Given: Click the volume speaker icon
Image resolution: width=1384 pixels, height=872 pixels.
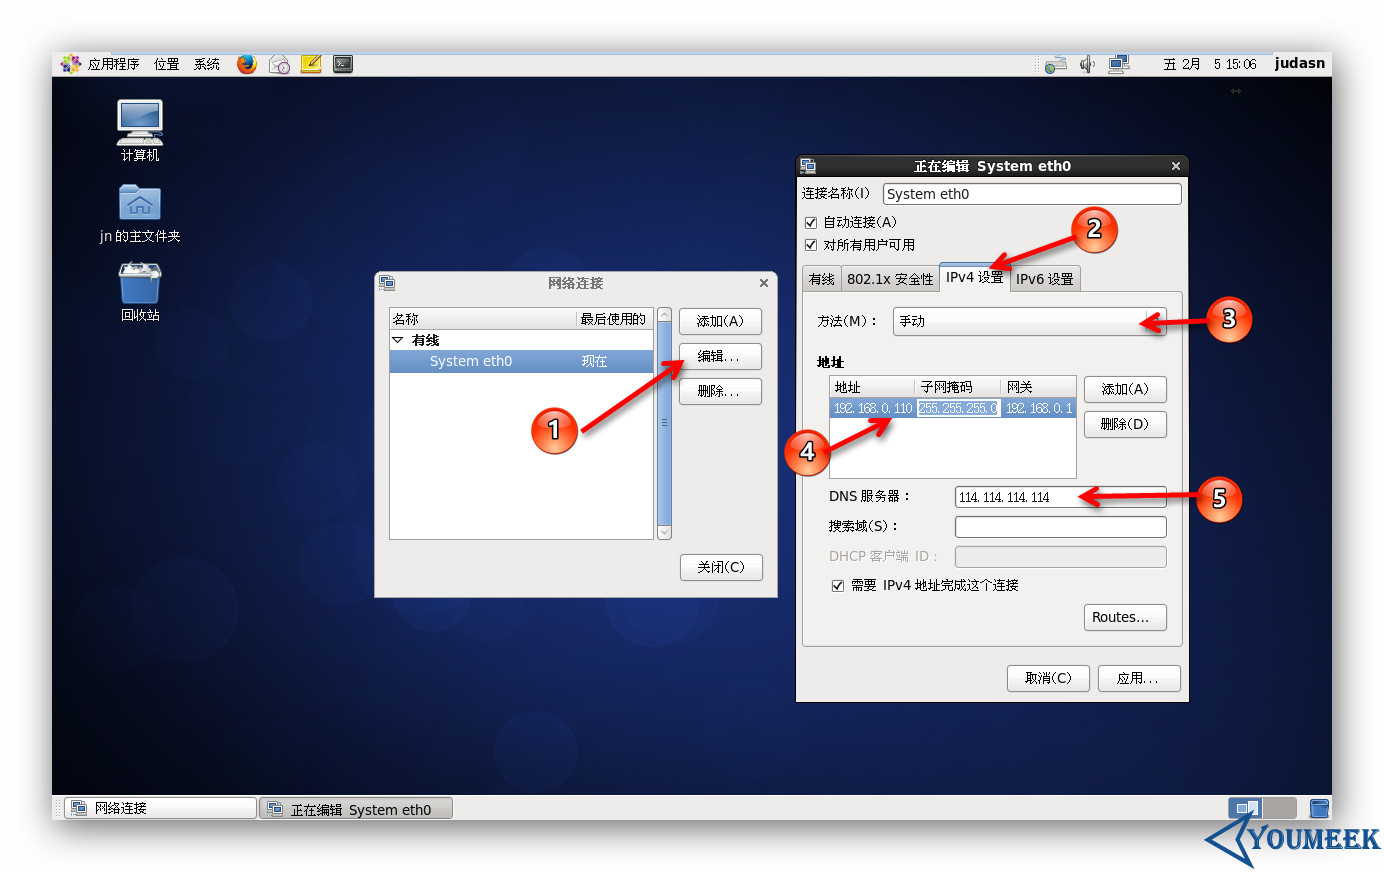Looking at the screenshot, I should 1087,64.
